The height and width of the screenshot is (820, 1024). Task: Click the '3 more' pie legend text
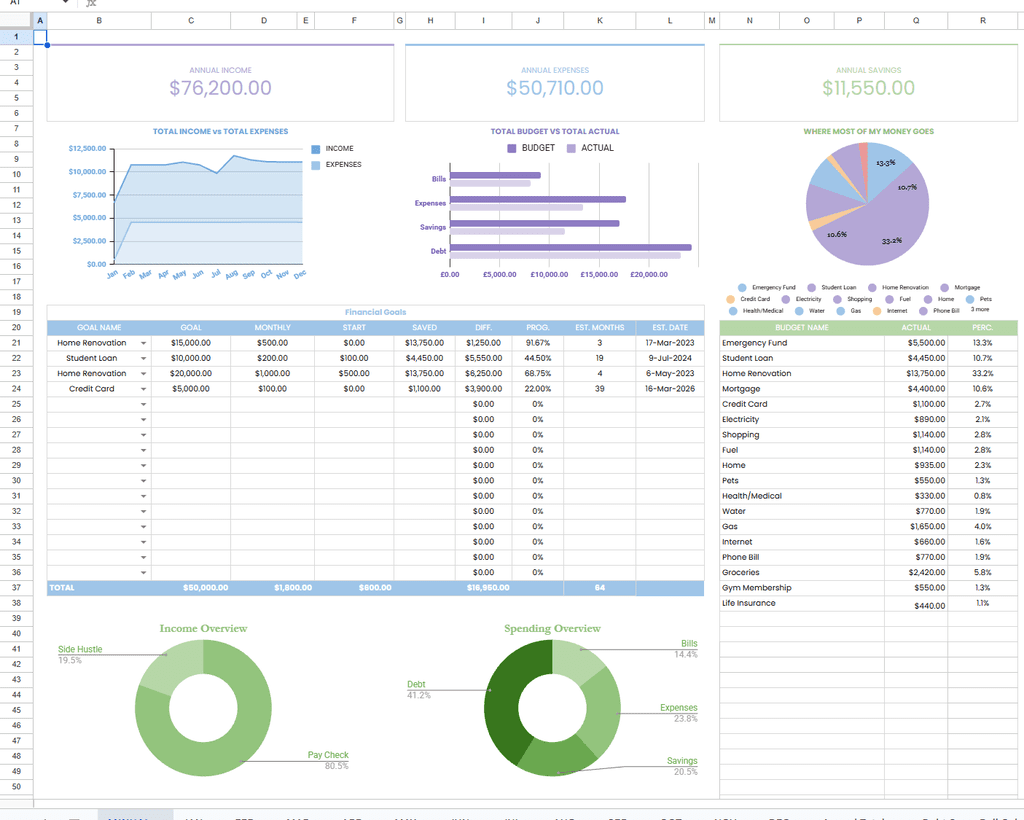click(980, 309)
